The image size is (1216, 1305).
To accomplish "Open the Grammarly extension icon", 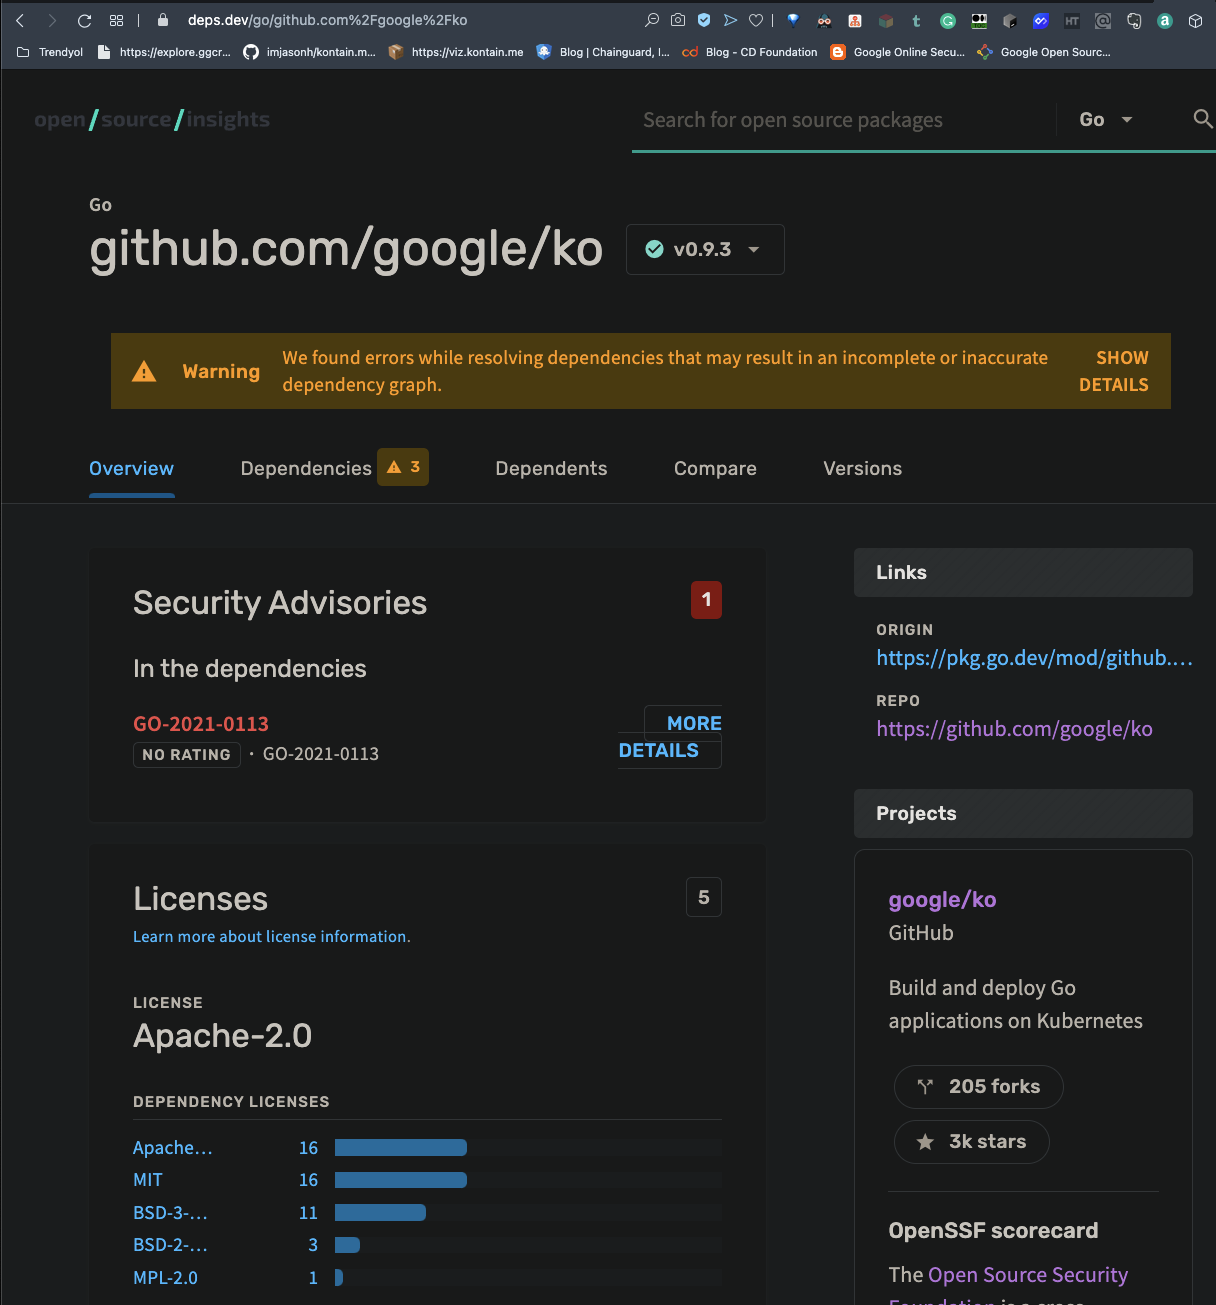I will (948, 20).
